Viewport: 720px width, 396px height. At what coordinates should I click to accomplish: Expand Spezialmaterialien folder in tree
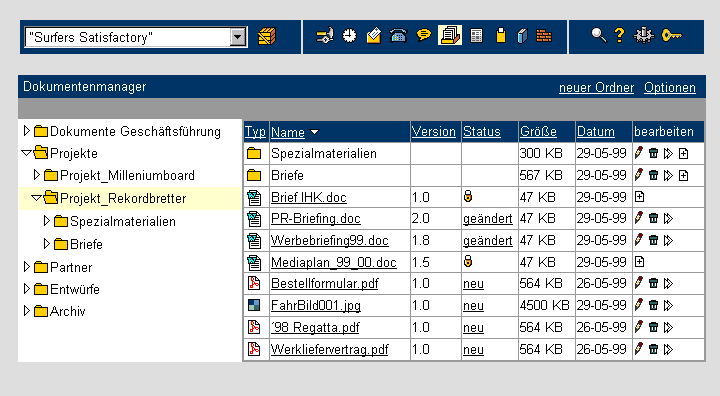tap(47, 221)
